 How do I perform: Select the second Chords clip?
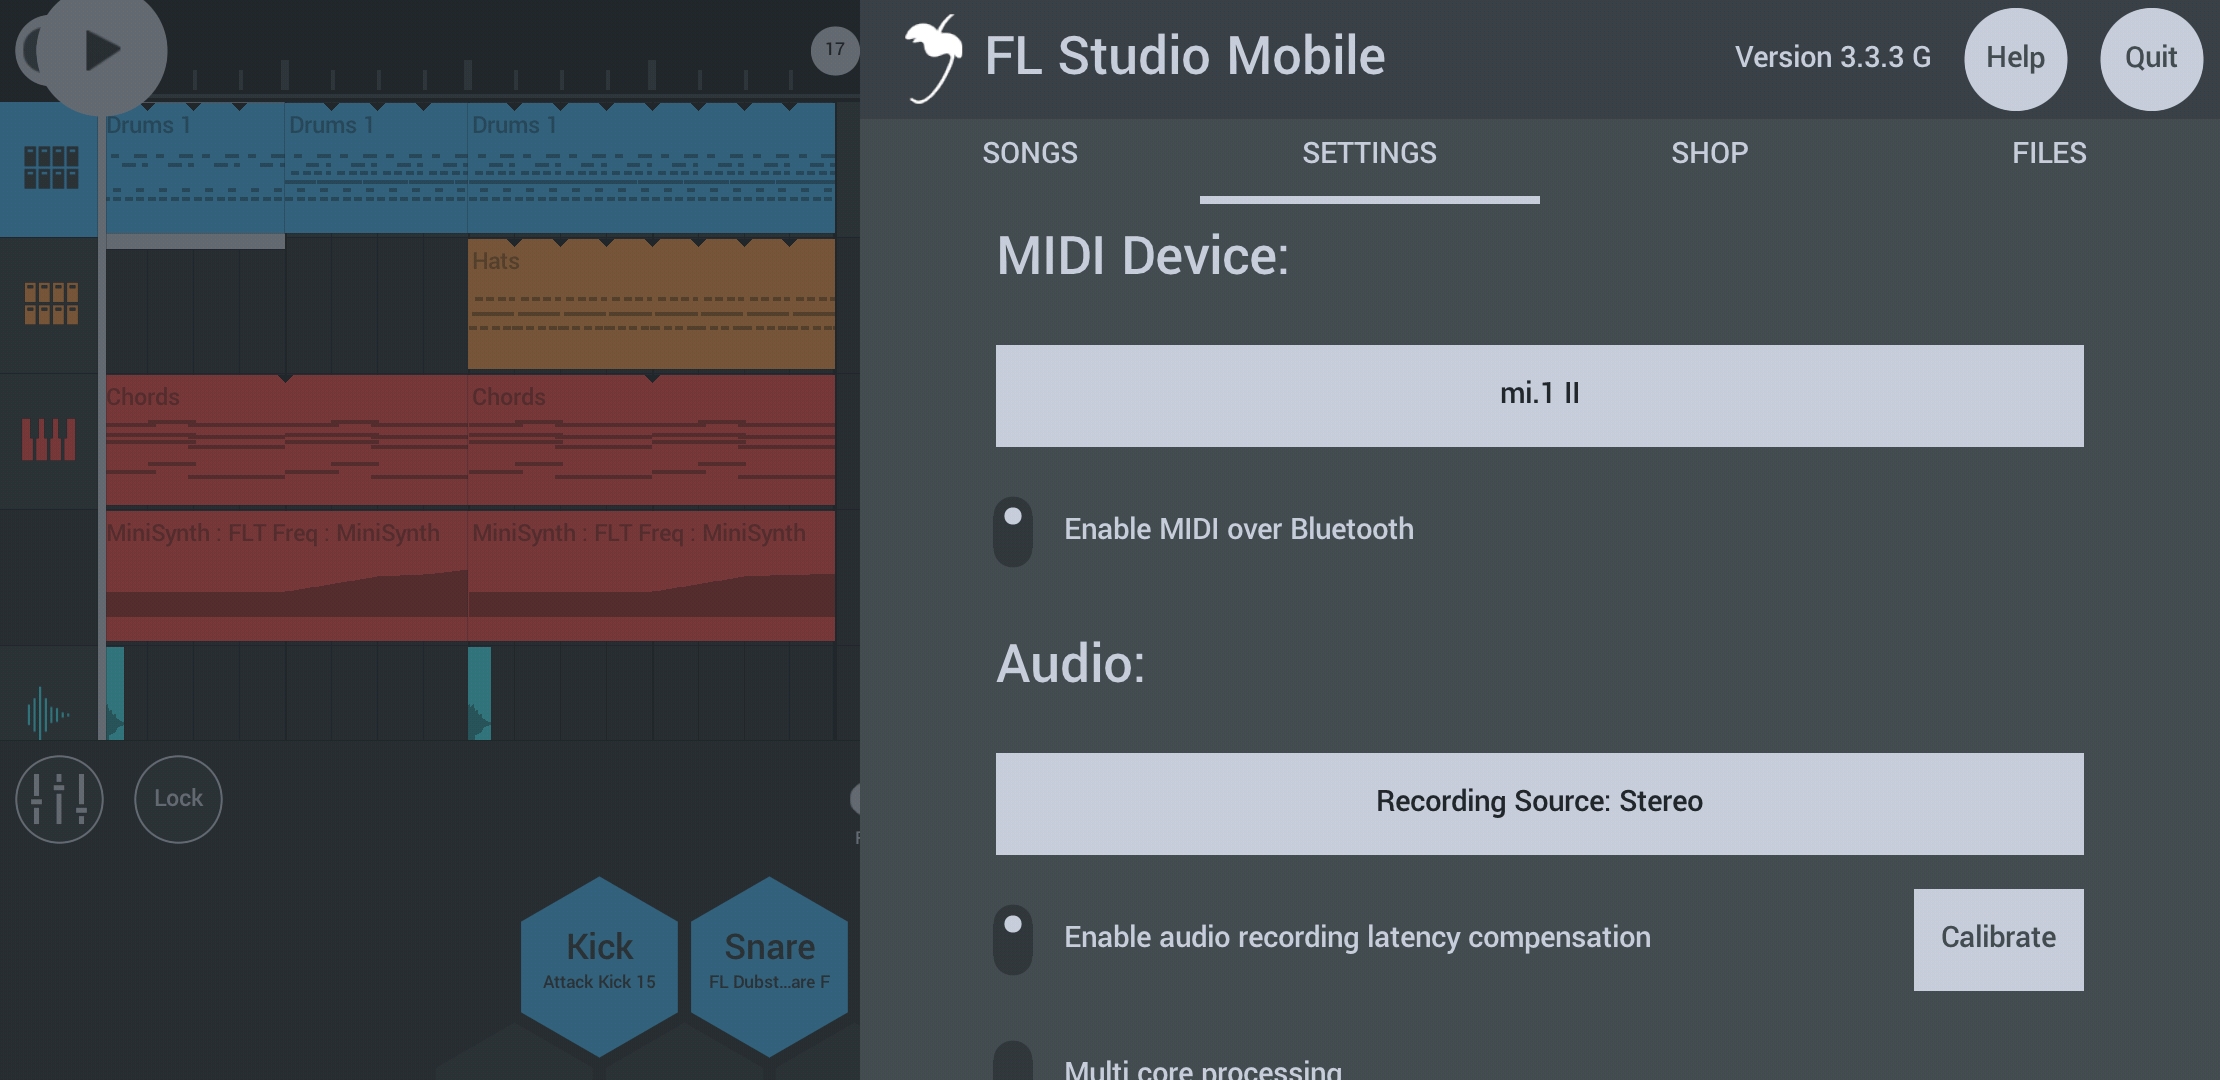coord(651,440)
